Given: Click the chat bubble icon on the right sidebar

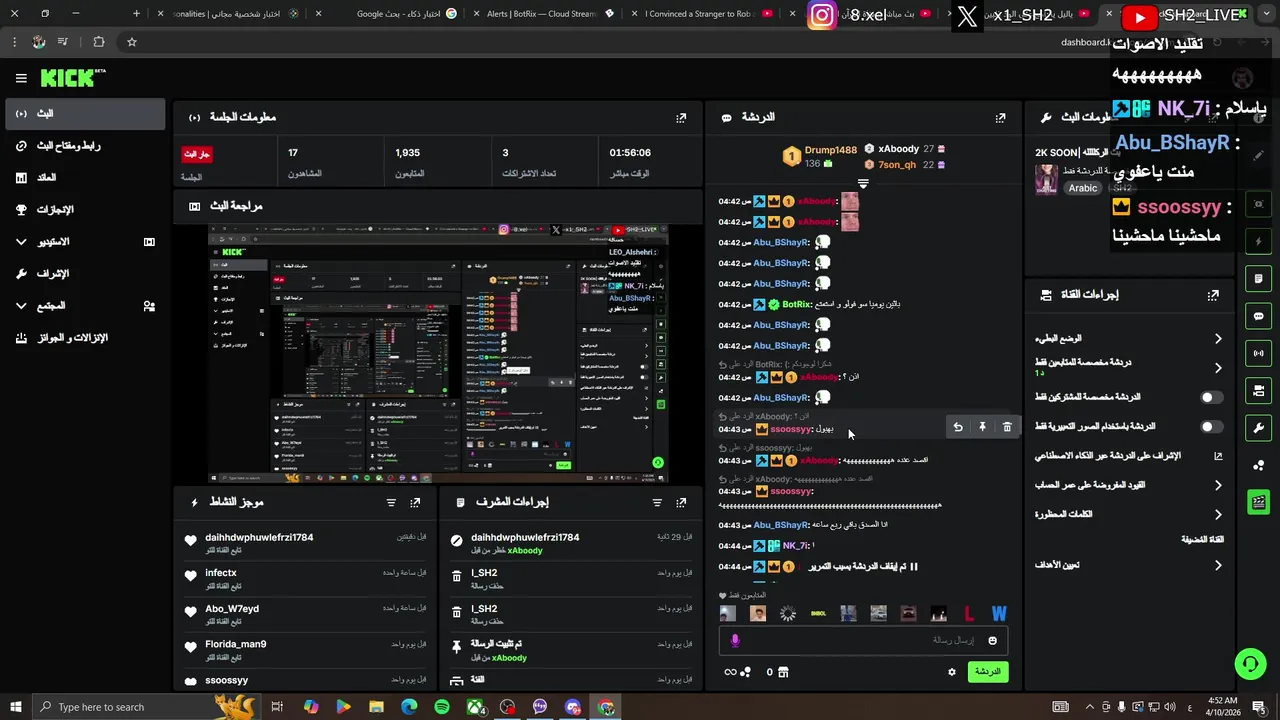Looking at the screenshot, I should point(1259,316).
